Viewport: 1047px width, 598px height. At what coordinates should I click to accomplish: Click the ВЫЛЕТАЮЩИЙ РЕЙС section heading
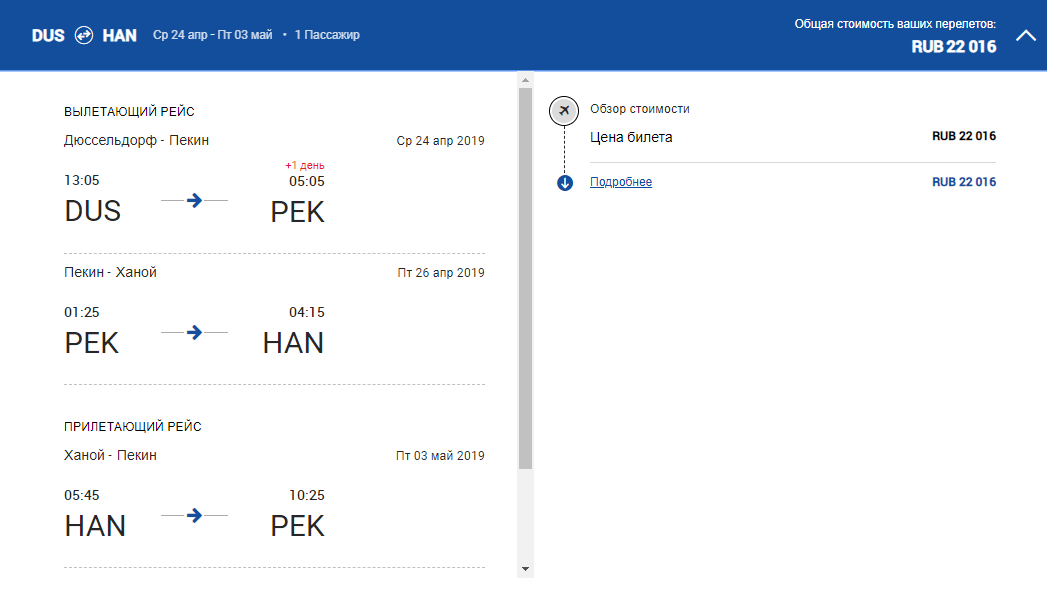(129, 112)
